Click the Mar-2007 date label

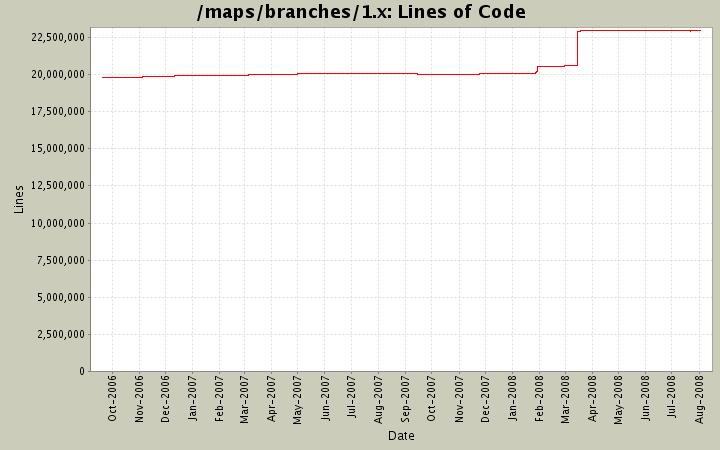(244, 399)
